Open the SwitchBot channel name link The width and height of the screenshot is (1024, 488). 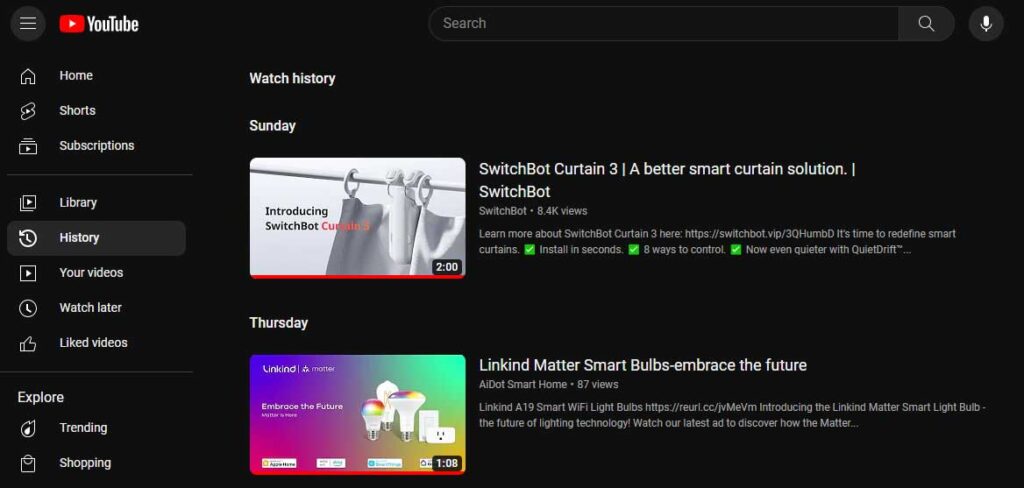click(502, 211)
